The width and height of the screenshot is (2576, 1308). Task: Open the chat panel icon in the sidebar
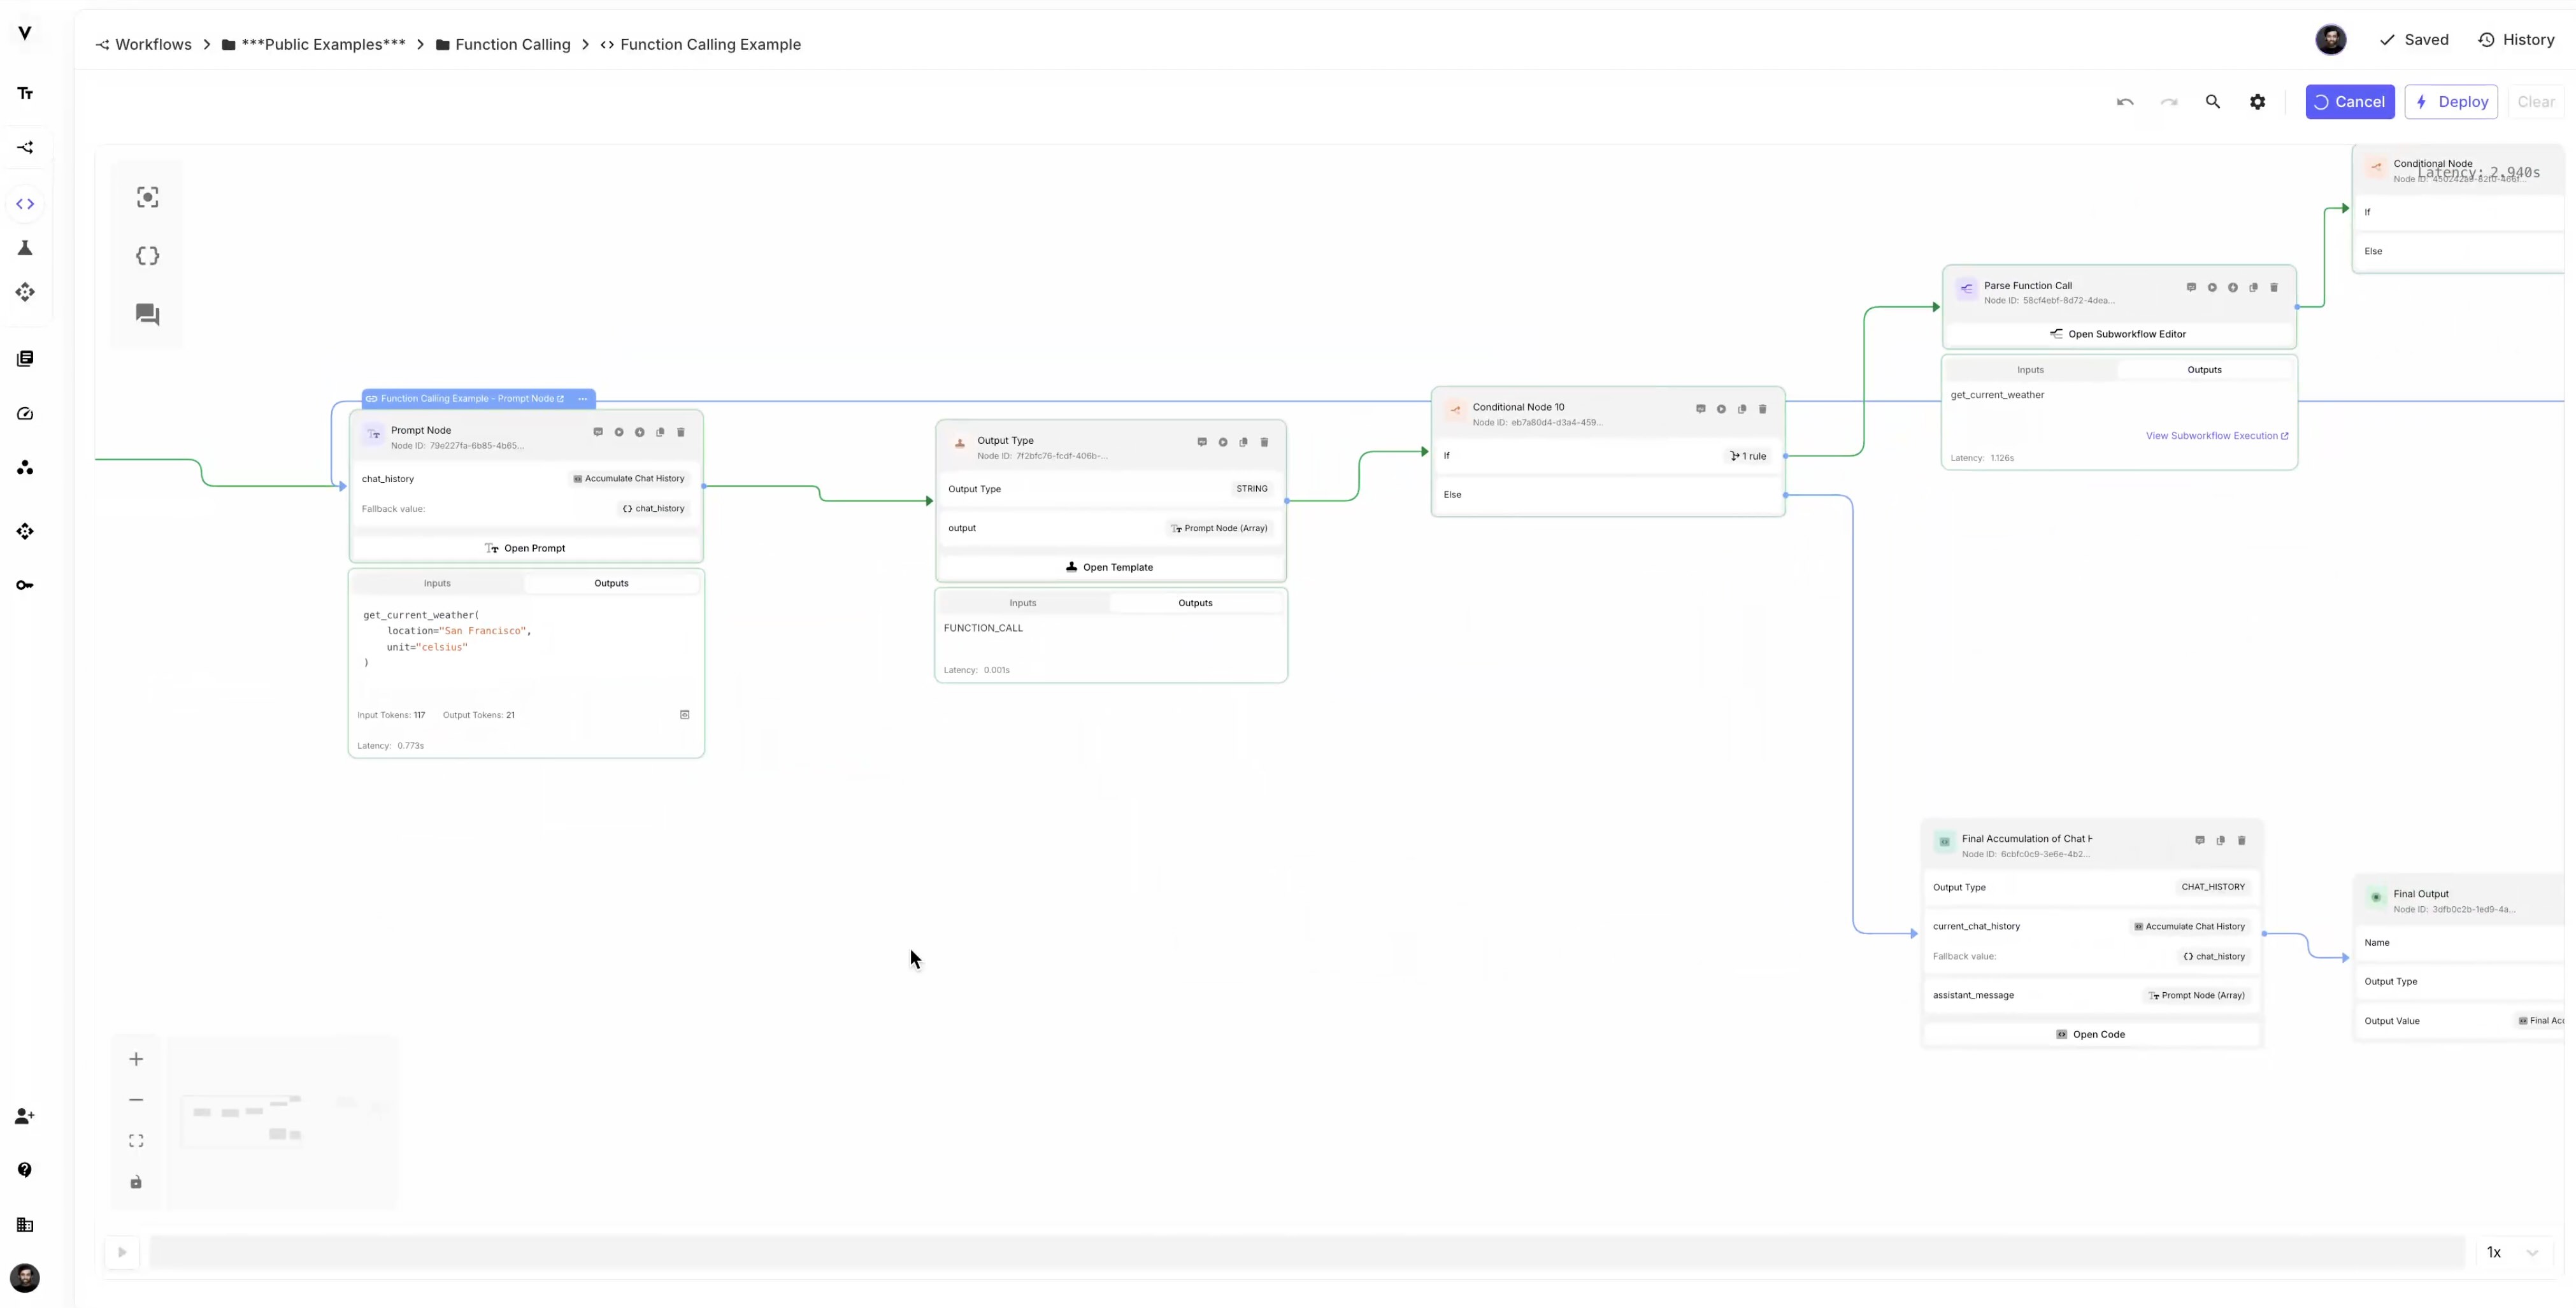[146, 314]
